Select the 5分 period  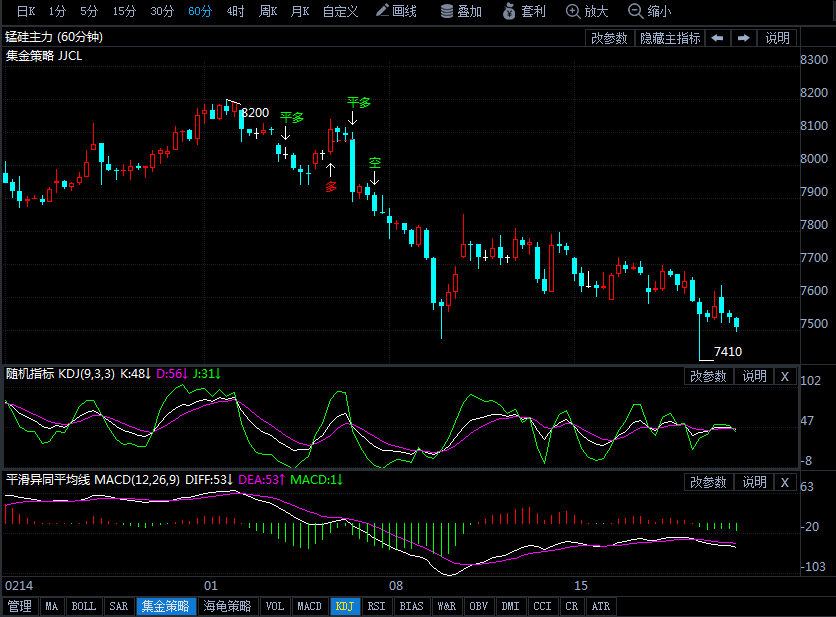[89, 11]
